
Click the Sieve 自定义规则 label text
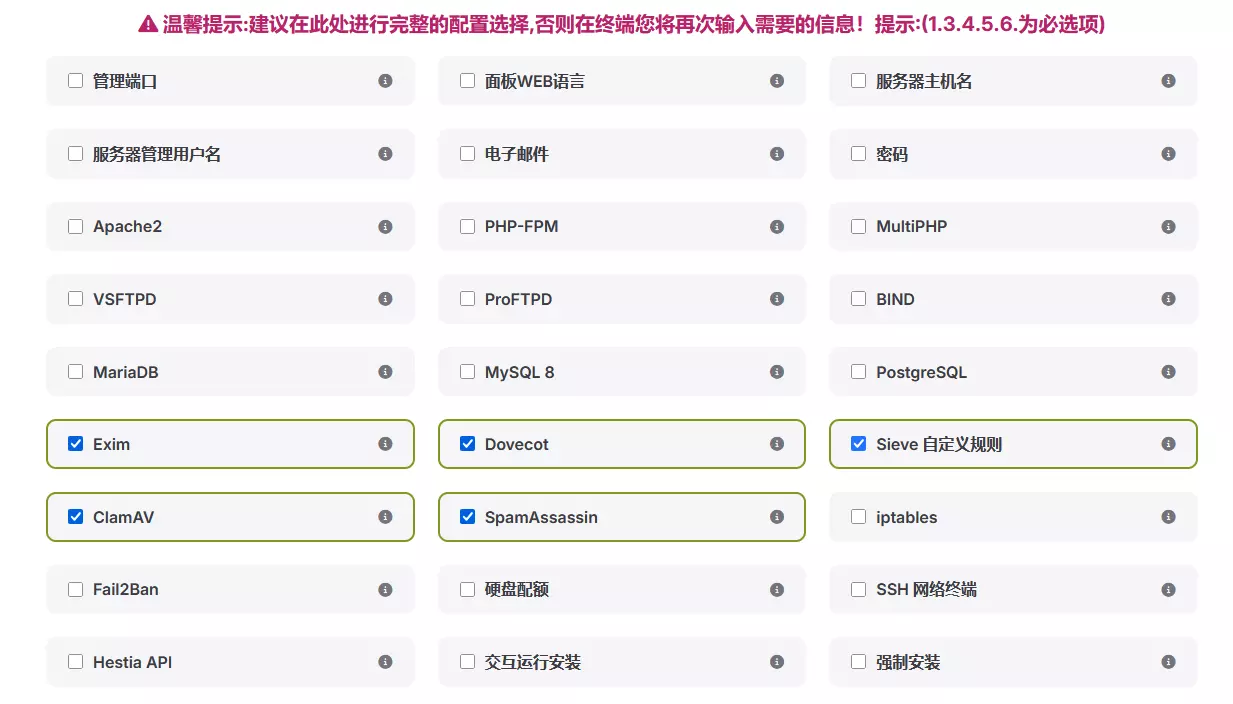pyautogui.click(x=939, y=444)
